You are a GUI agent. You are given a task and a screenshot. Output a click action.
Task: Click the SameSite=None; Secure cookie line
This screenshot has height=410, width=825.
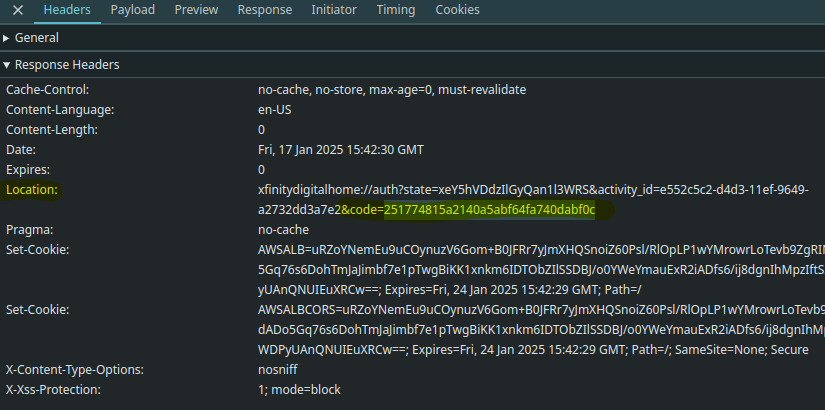[x=533, y=350]
